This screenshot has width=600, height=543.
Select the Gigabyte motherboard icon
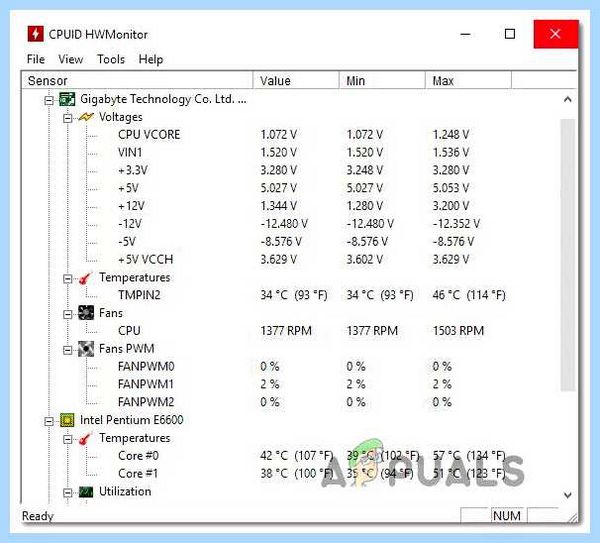tap(67, 99)
